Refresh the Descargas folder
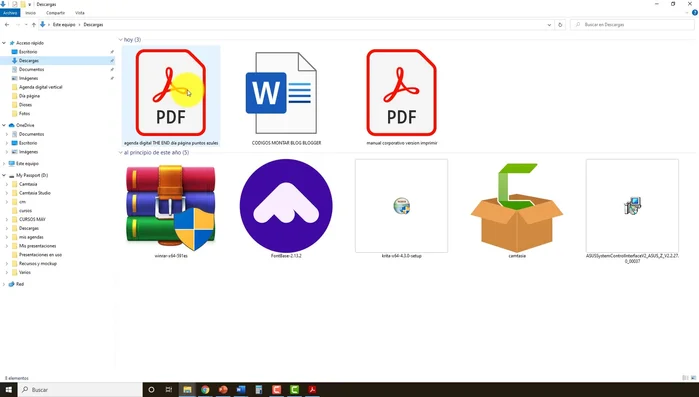This screenshot has height=397, width=699. (560, 25)
